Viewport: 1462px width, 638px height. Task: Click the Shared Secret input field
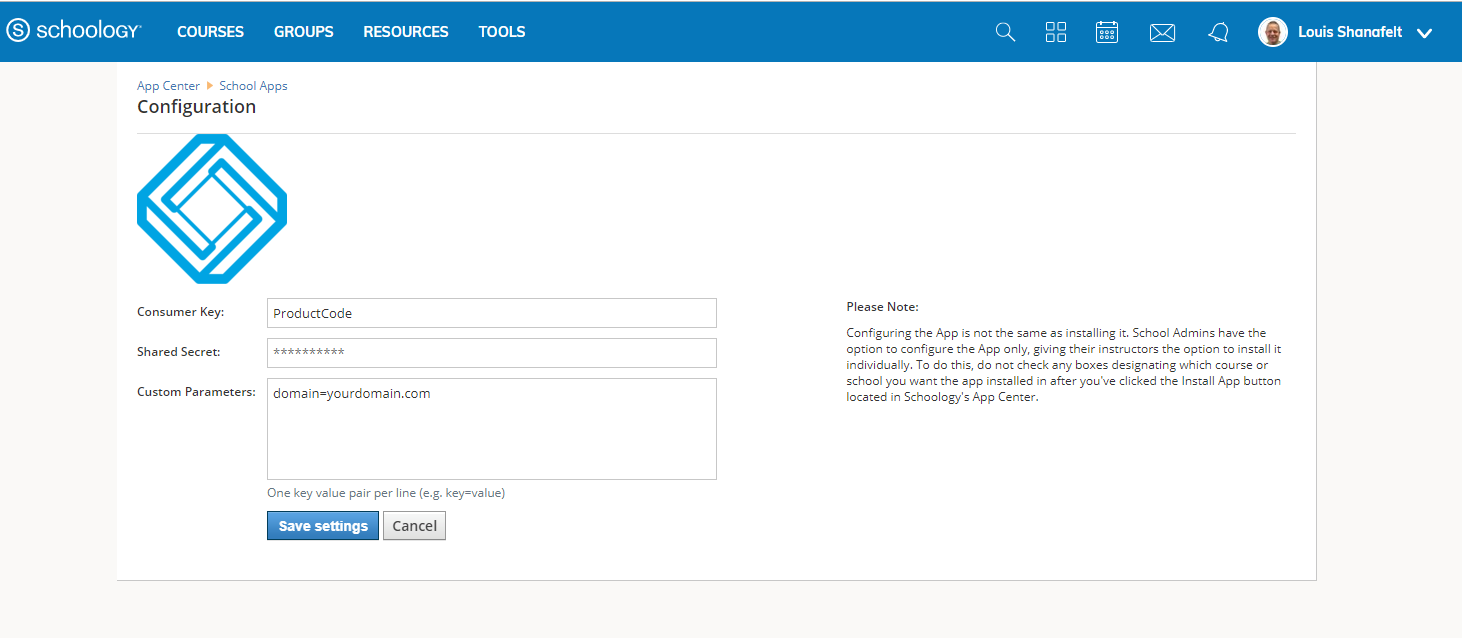click(x=492, y=353)
